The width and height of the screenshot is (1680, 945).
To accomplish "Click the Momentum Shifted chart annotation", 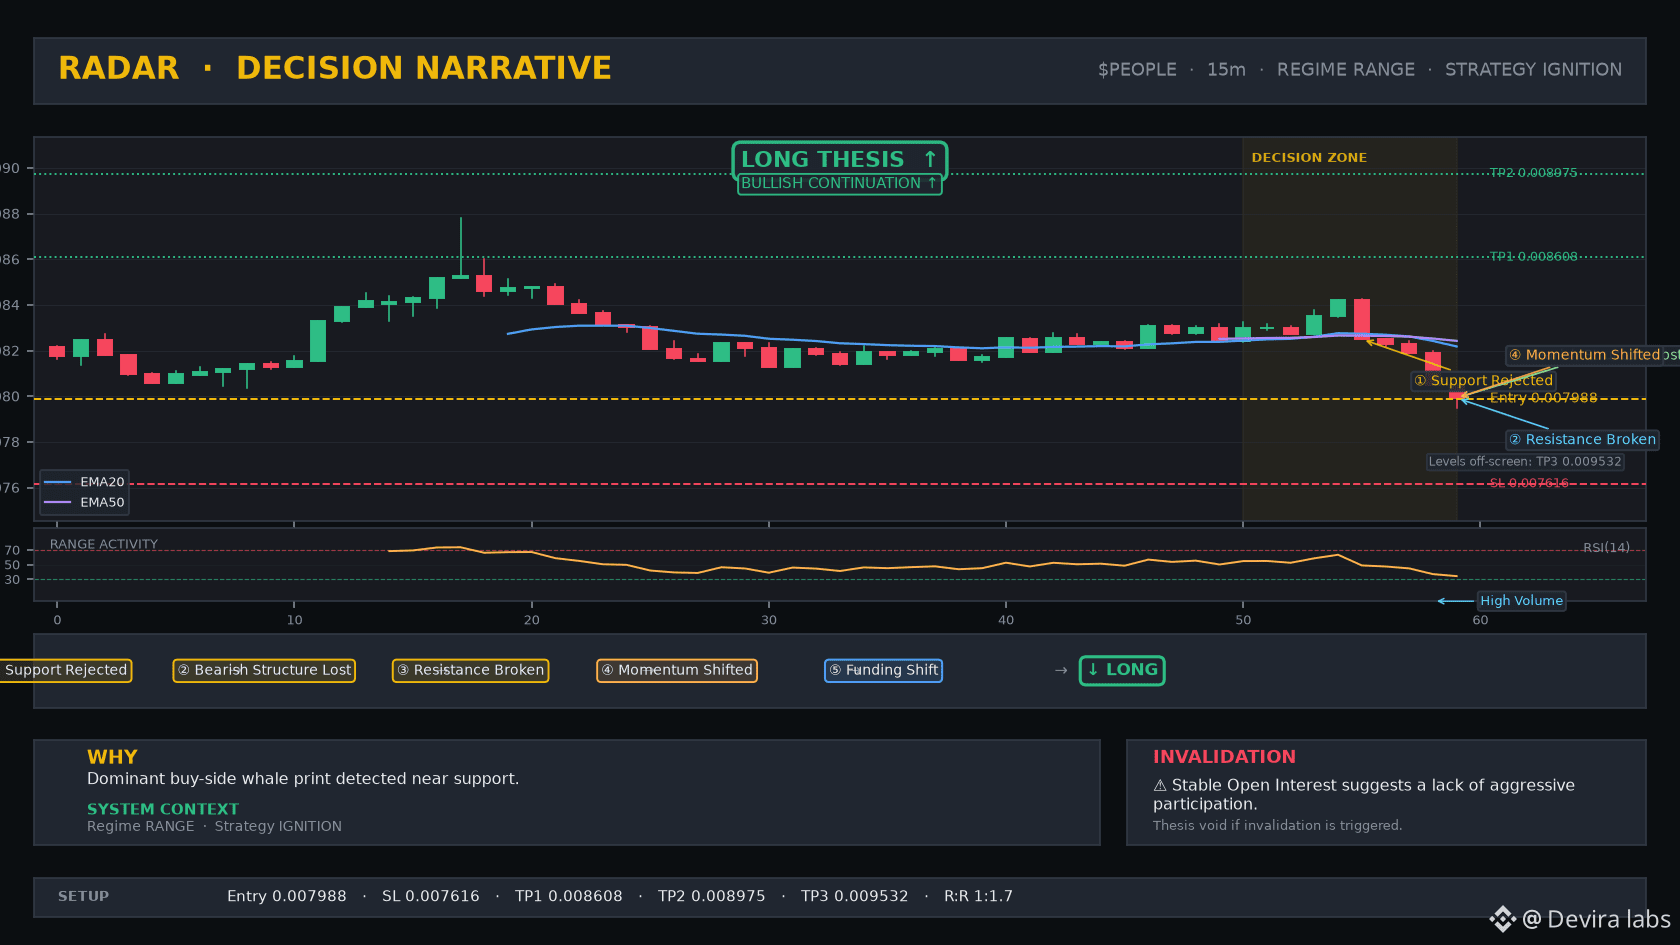I will pos(1590,355).
